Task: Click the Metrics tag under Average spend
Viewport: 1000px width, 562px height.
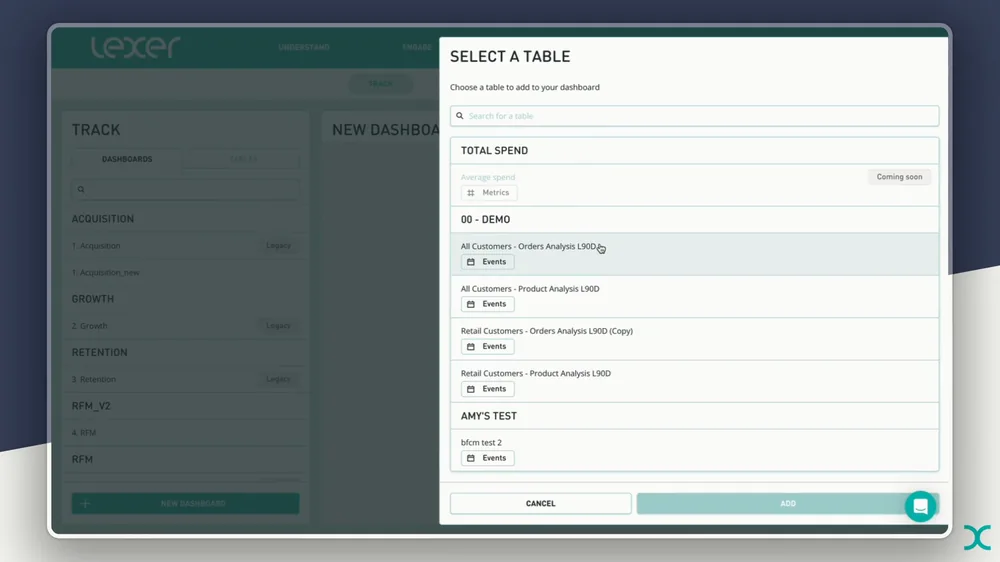Action: pos(489,193)
